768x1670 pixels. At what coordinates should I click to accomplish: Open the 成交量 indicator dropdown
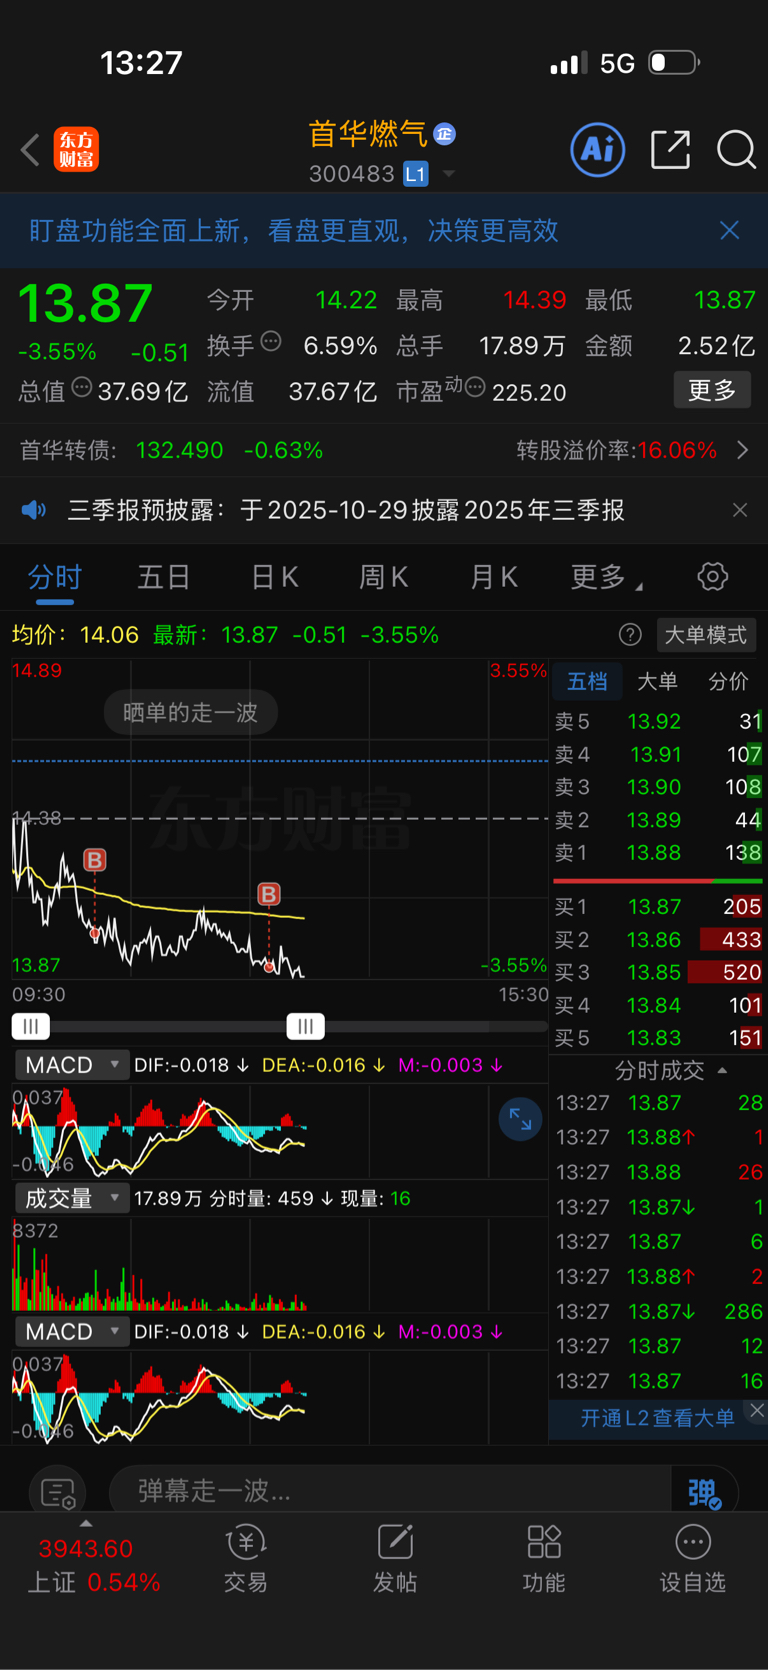click(x=72, y=1198)
